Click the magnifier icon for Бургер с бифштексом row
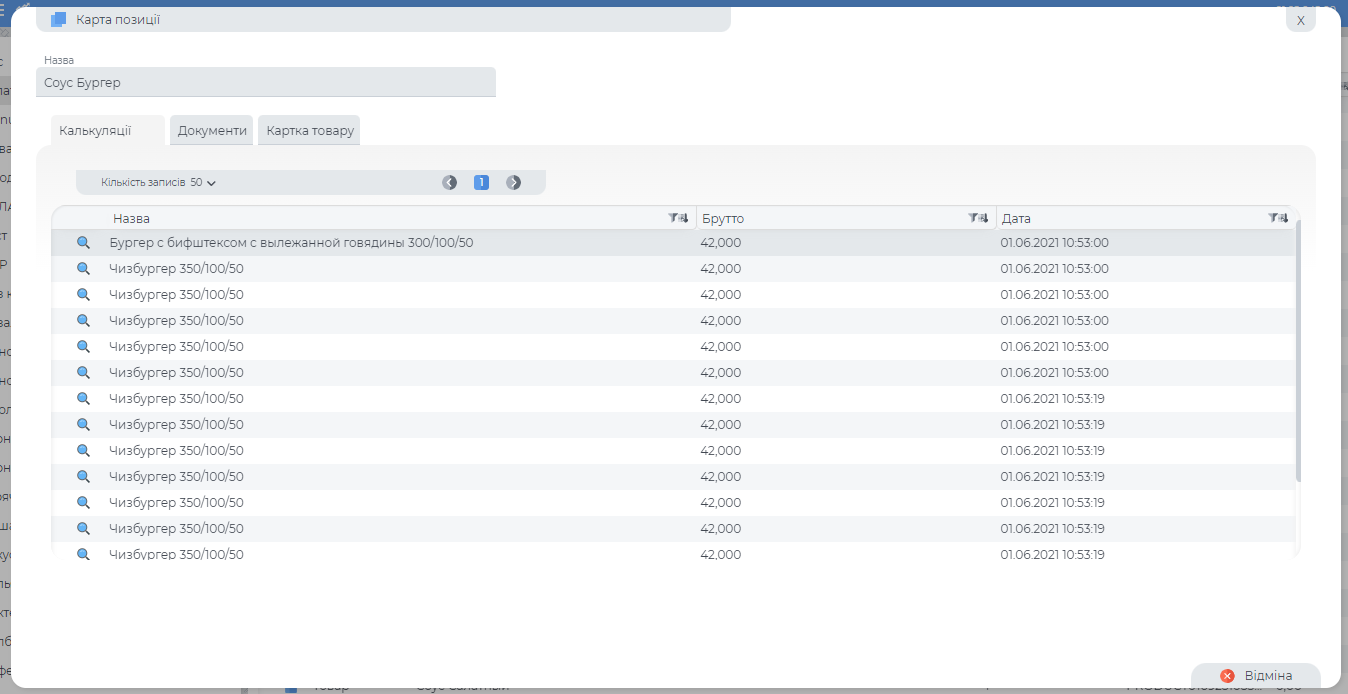The width and height of the screenshot is (1348, 694). click(84, 243)
